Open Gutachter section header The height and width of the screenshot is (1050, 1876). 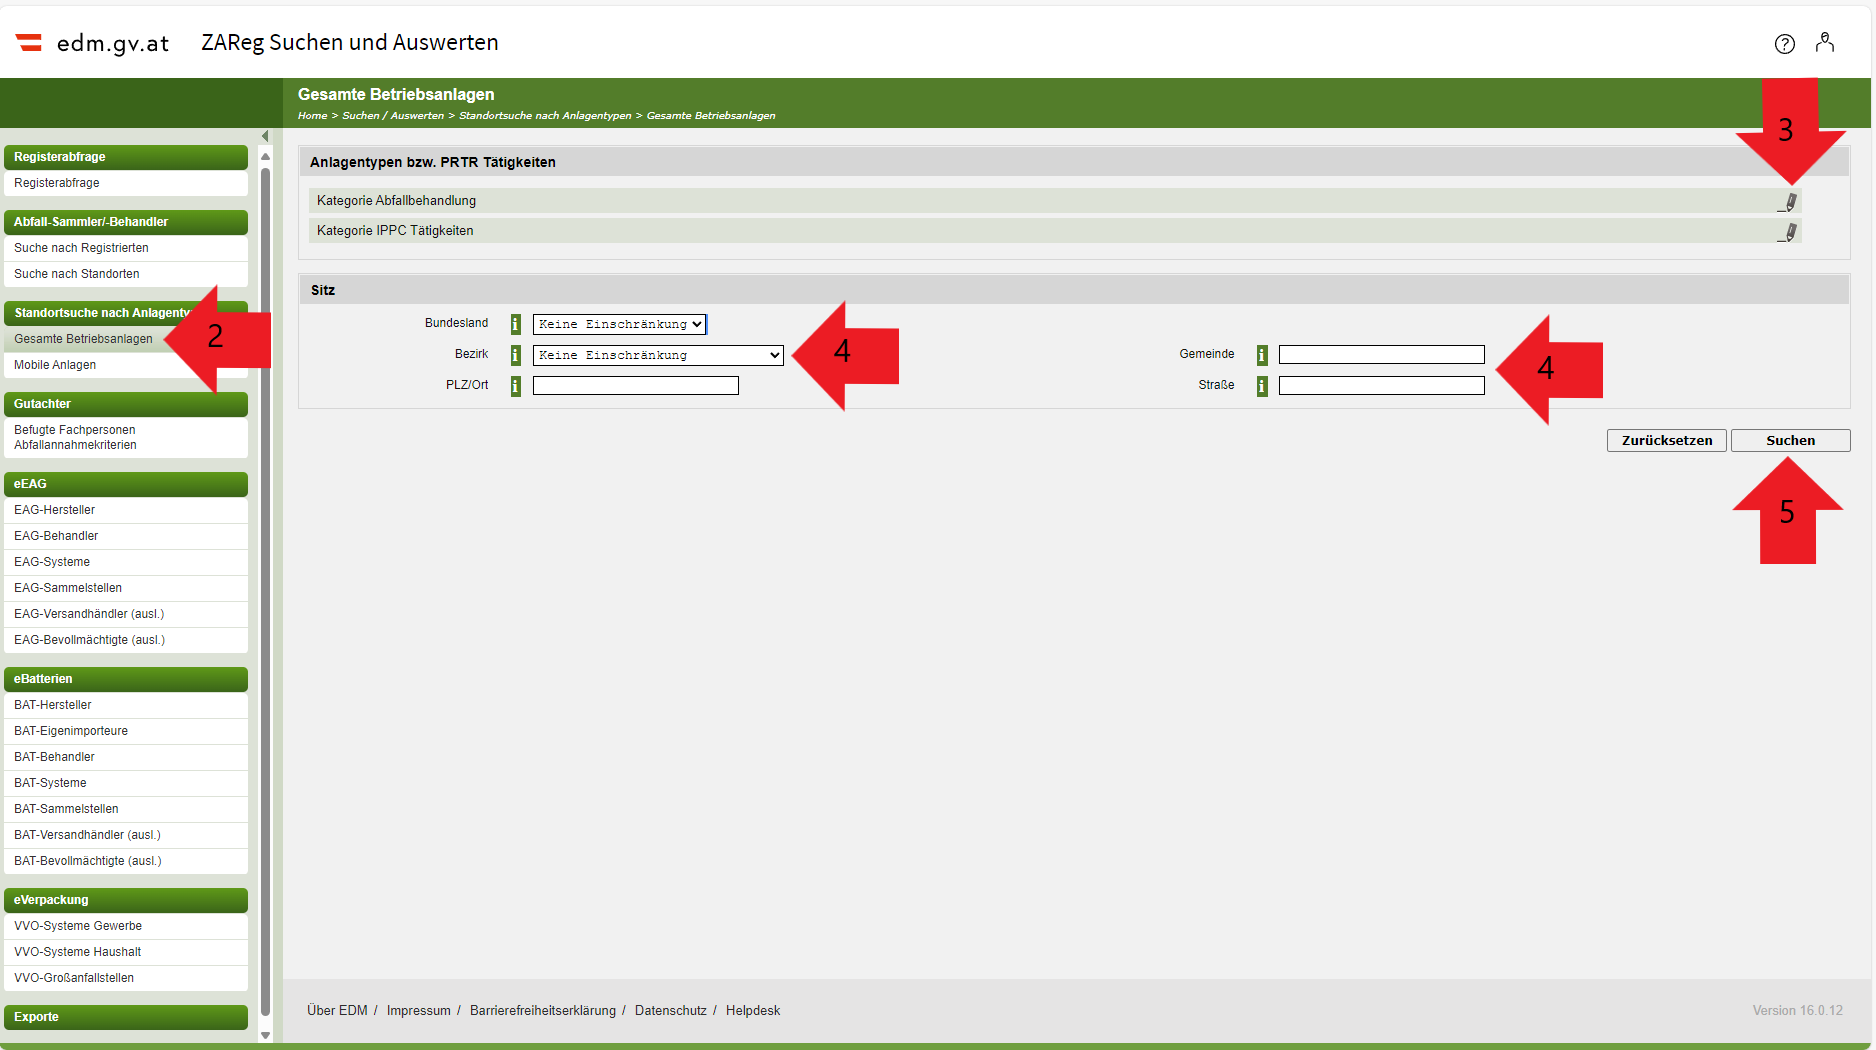pyautogui.click(x=126, y=404)
